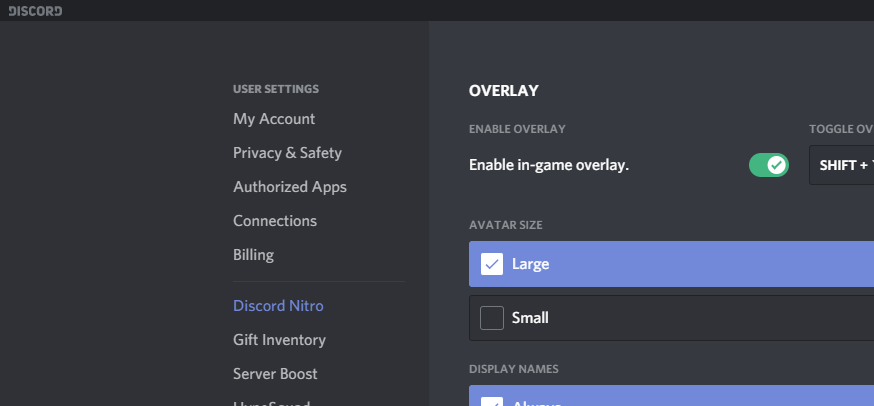
Task: Click the AVATAR SIZE label
Action: (x=506, y=225)
